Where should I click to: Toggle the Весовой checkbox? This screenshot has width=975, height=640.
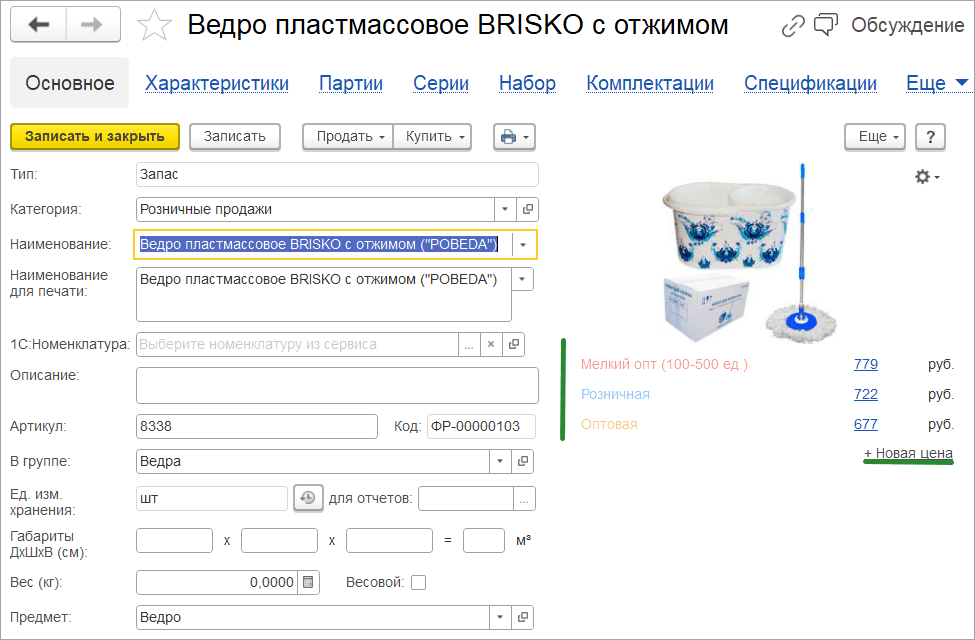[418, 583]
